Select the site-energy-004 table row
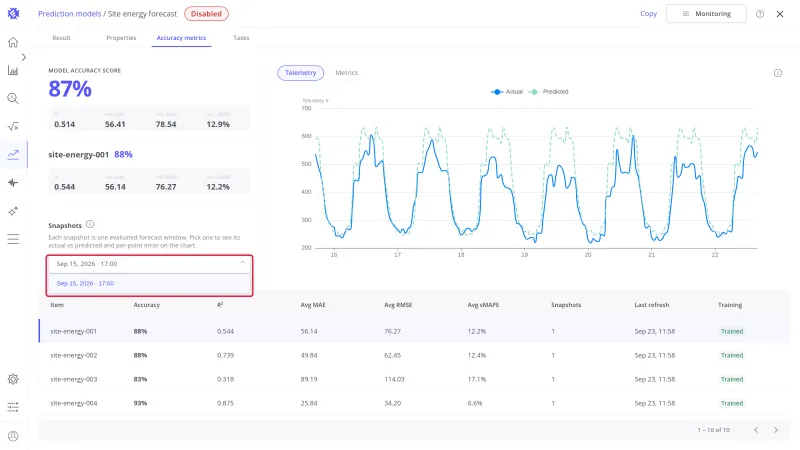800x450 pixels. [414, 403]
